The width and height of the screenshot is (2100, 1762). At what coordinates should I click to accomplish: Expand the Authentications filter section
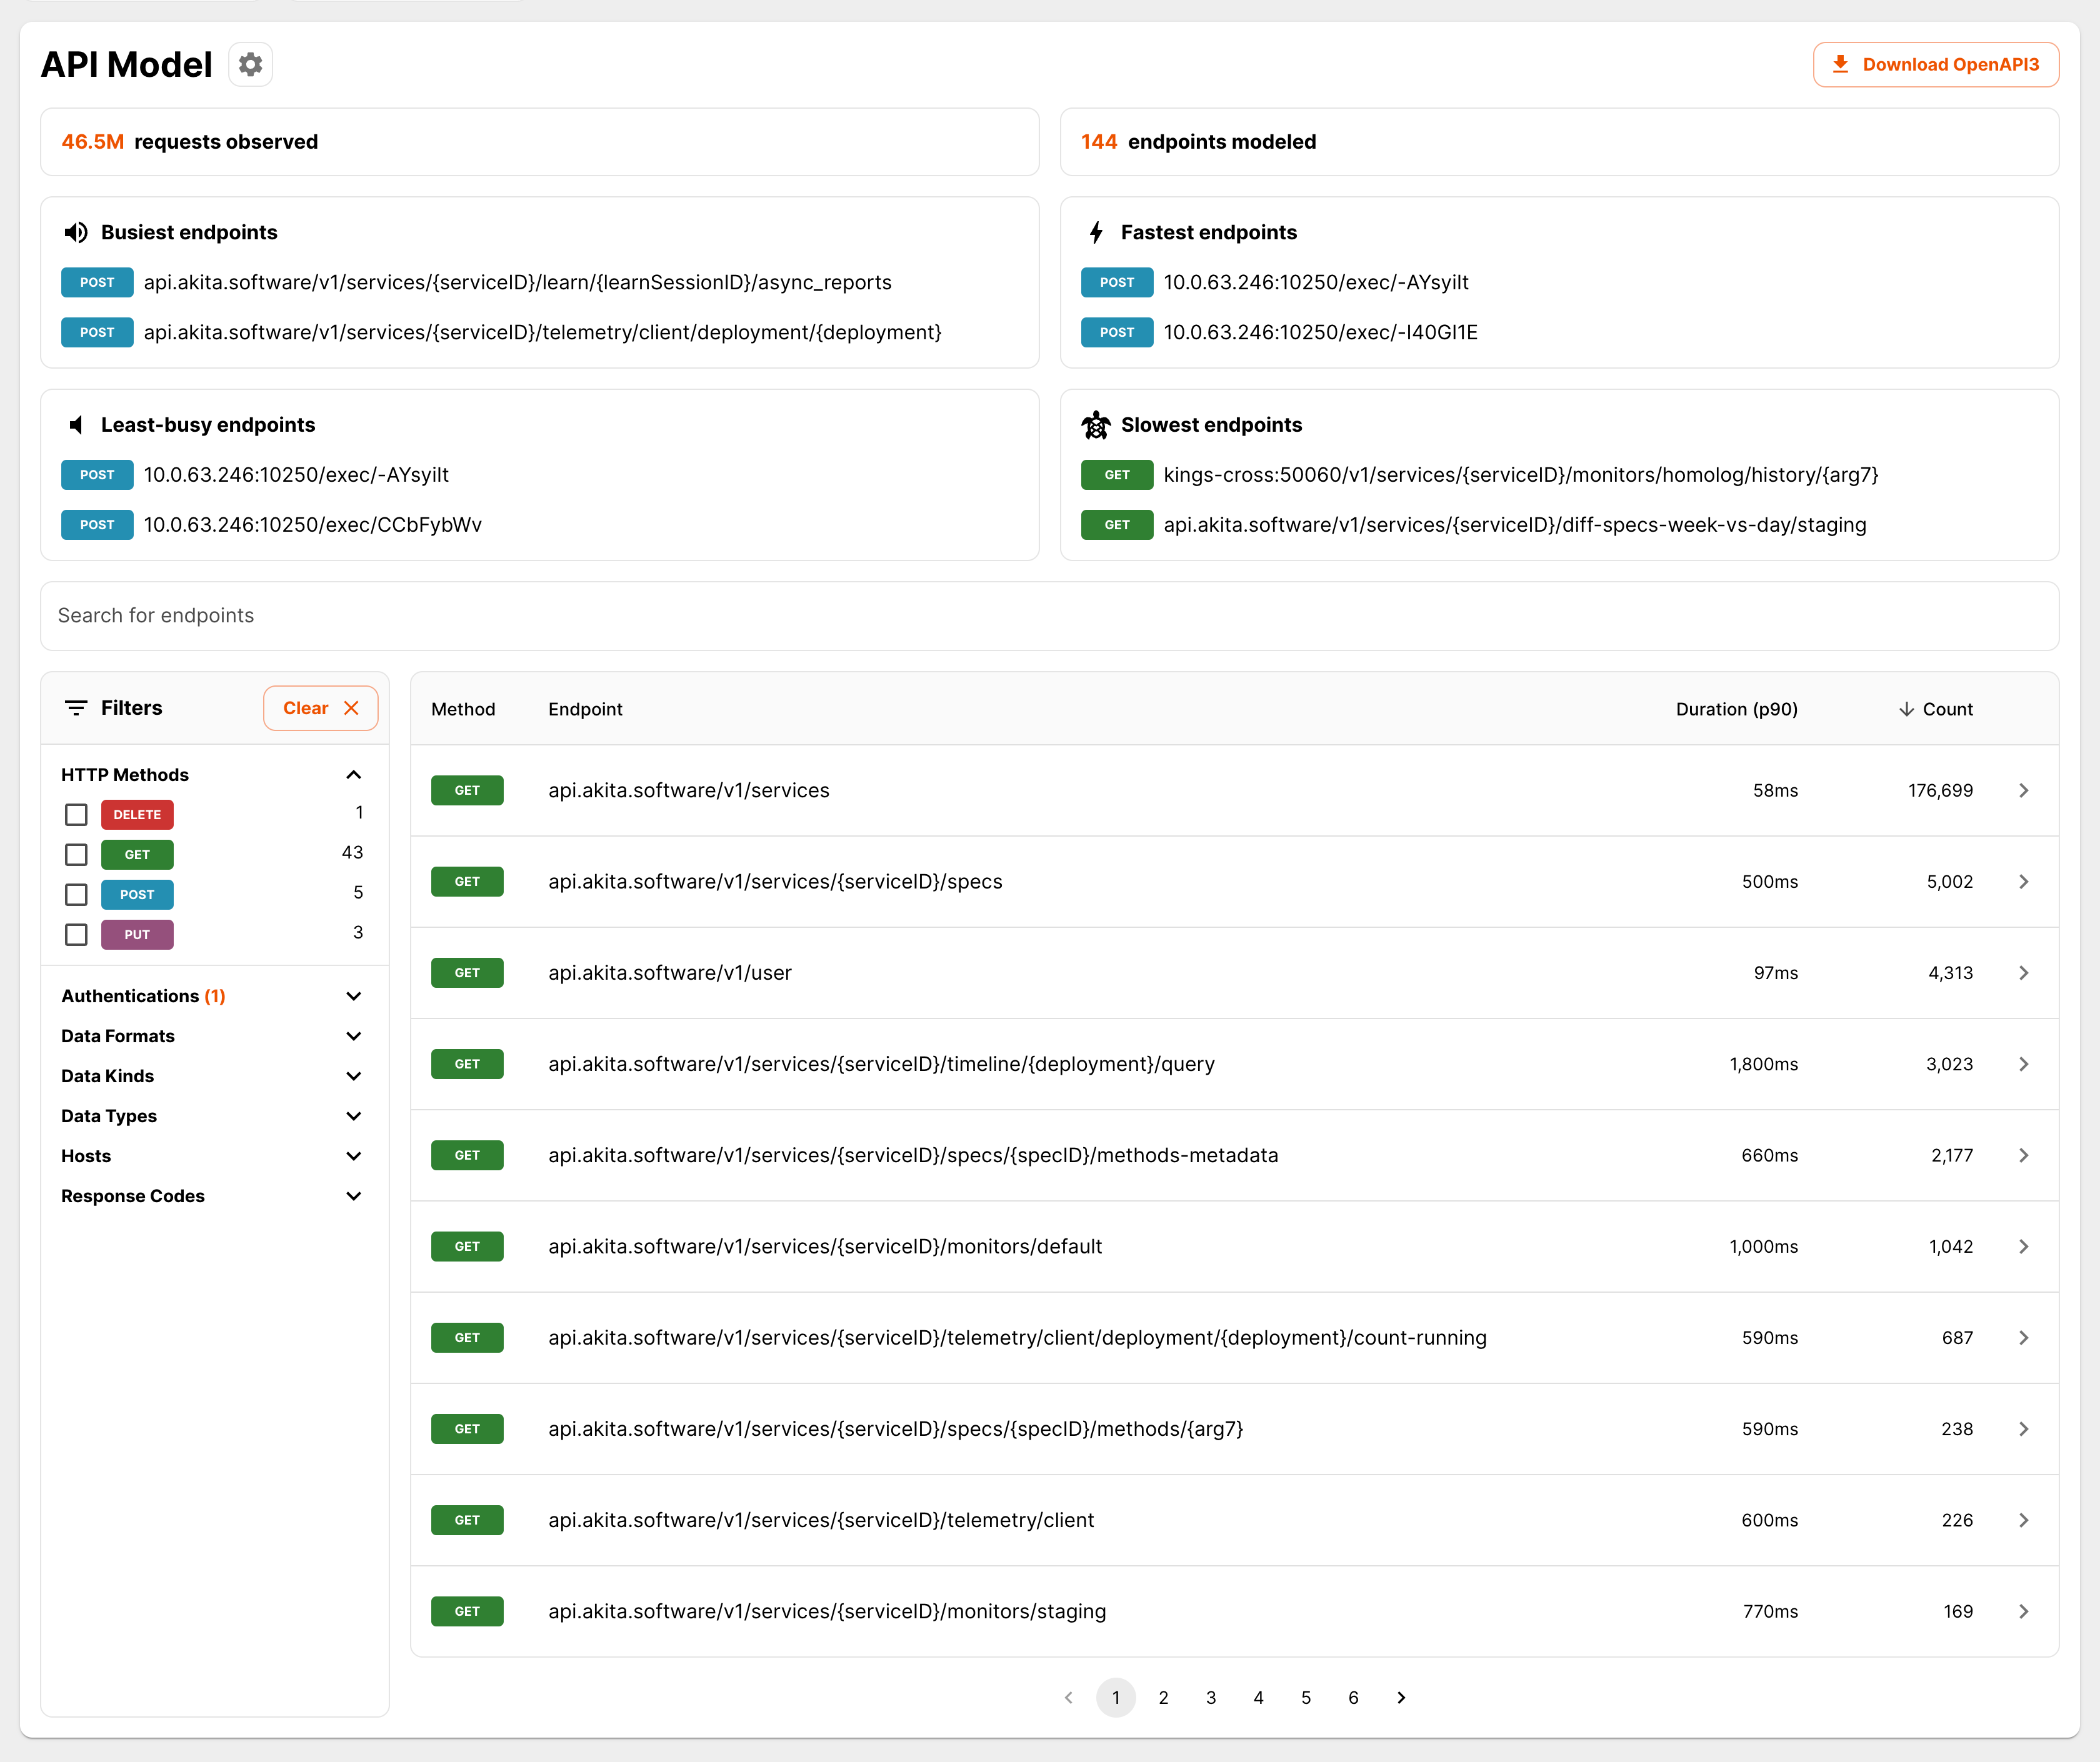point(353,996)
